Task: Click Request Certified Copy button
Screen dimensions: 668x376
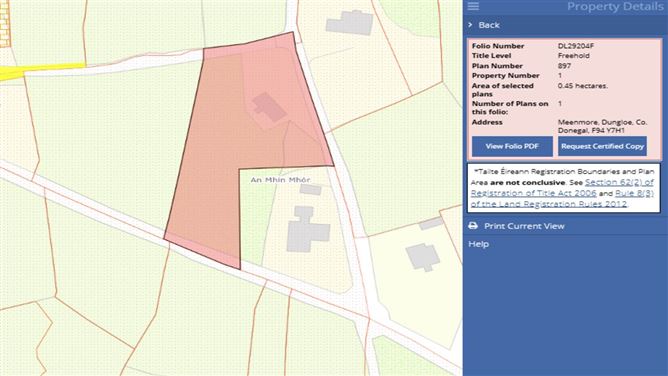Action: pyautogui.click(x=602, y=146)
